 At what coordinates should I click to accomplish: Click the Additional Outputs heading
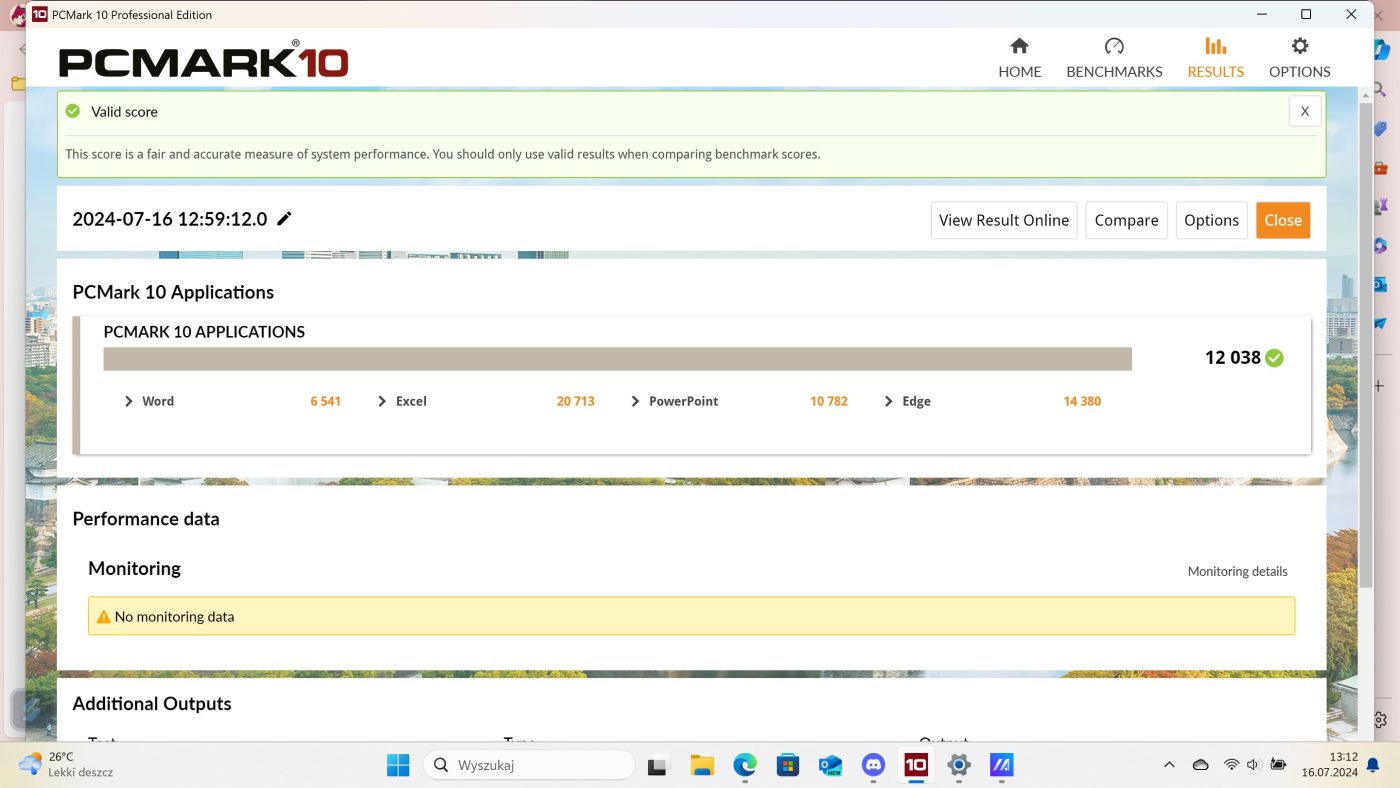point(152,704)
